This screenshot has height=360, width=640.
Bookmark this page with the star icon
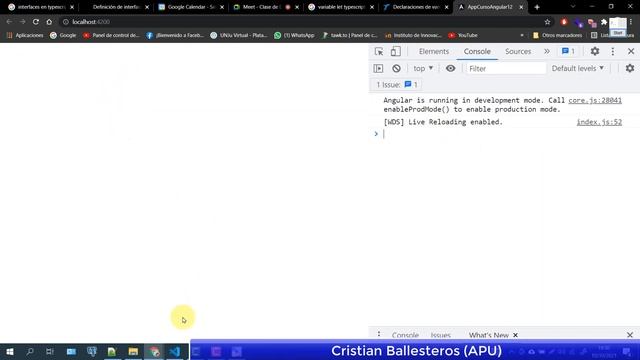click(x=547, y=22)
